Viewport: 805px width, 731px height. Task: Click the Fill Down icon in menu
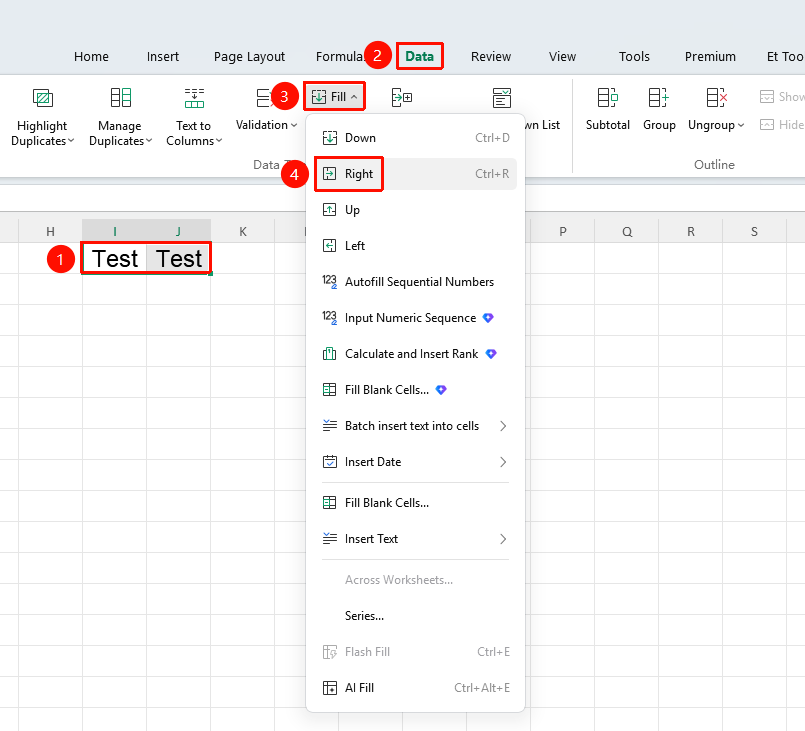pyautogui.click(x=330, y=138)
